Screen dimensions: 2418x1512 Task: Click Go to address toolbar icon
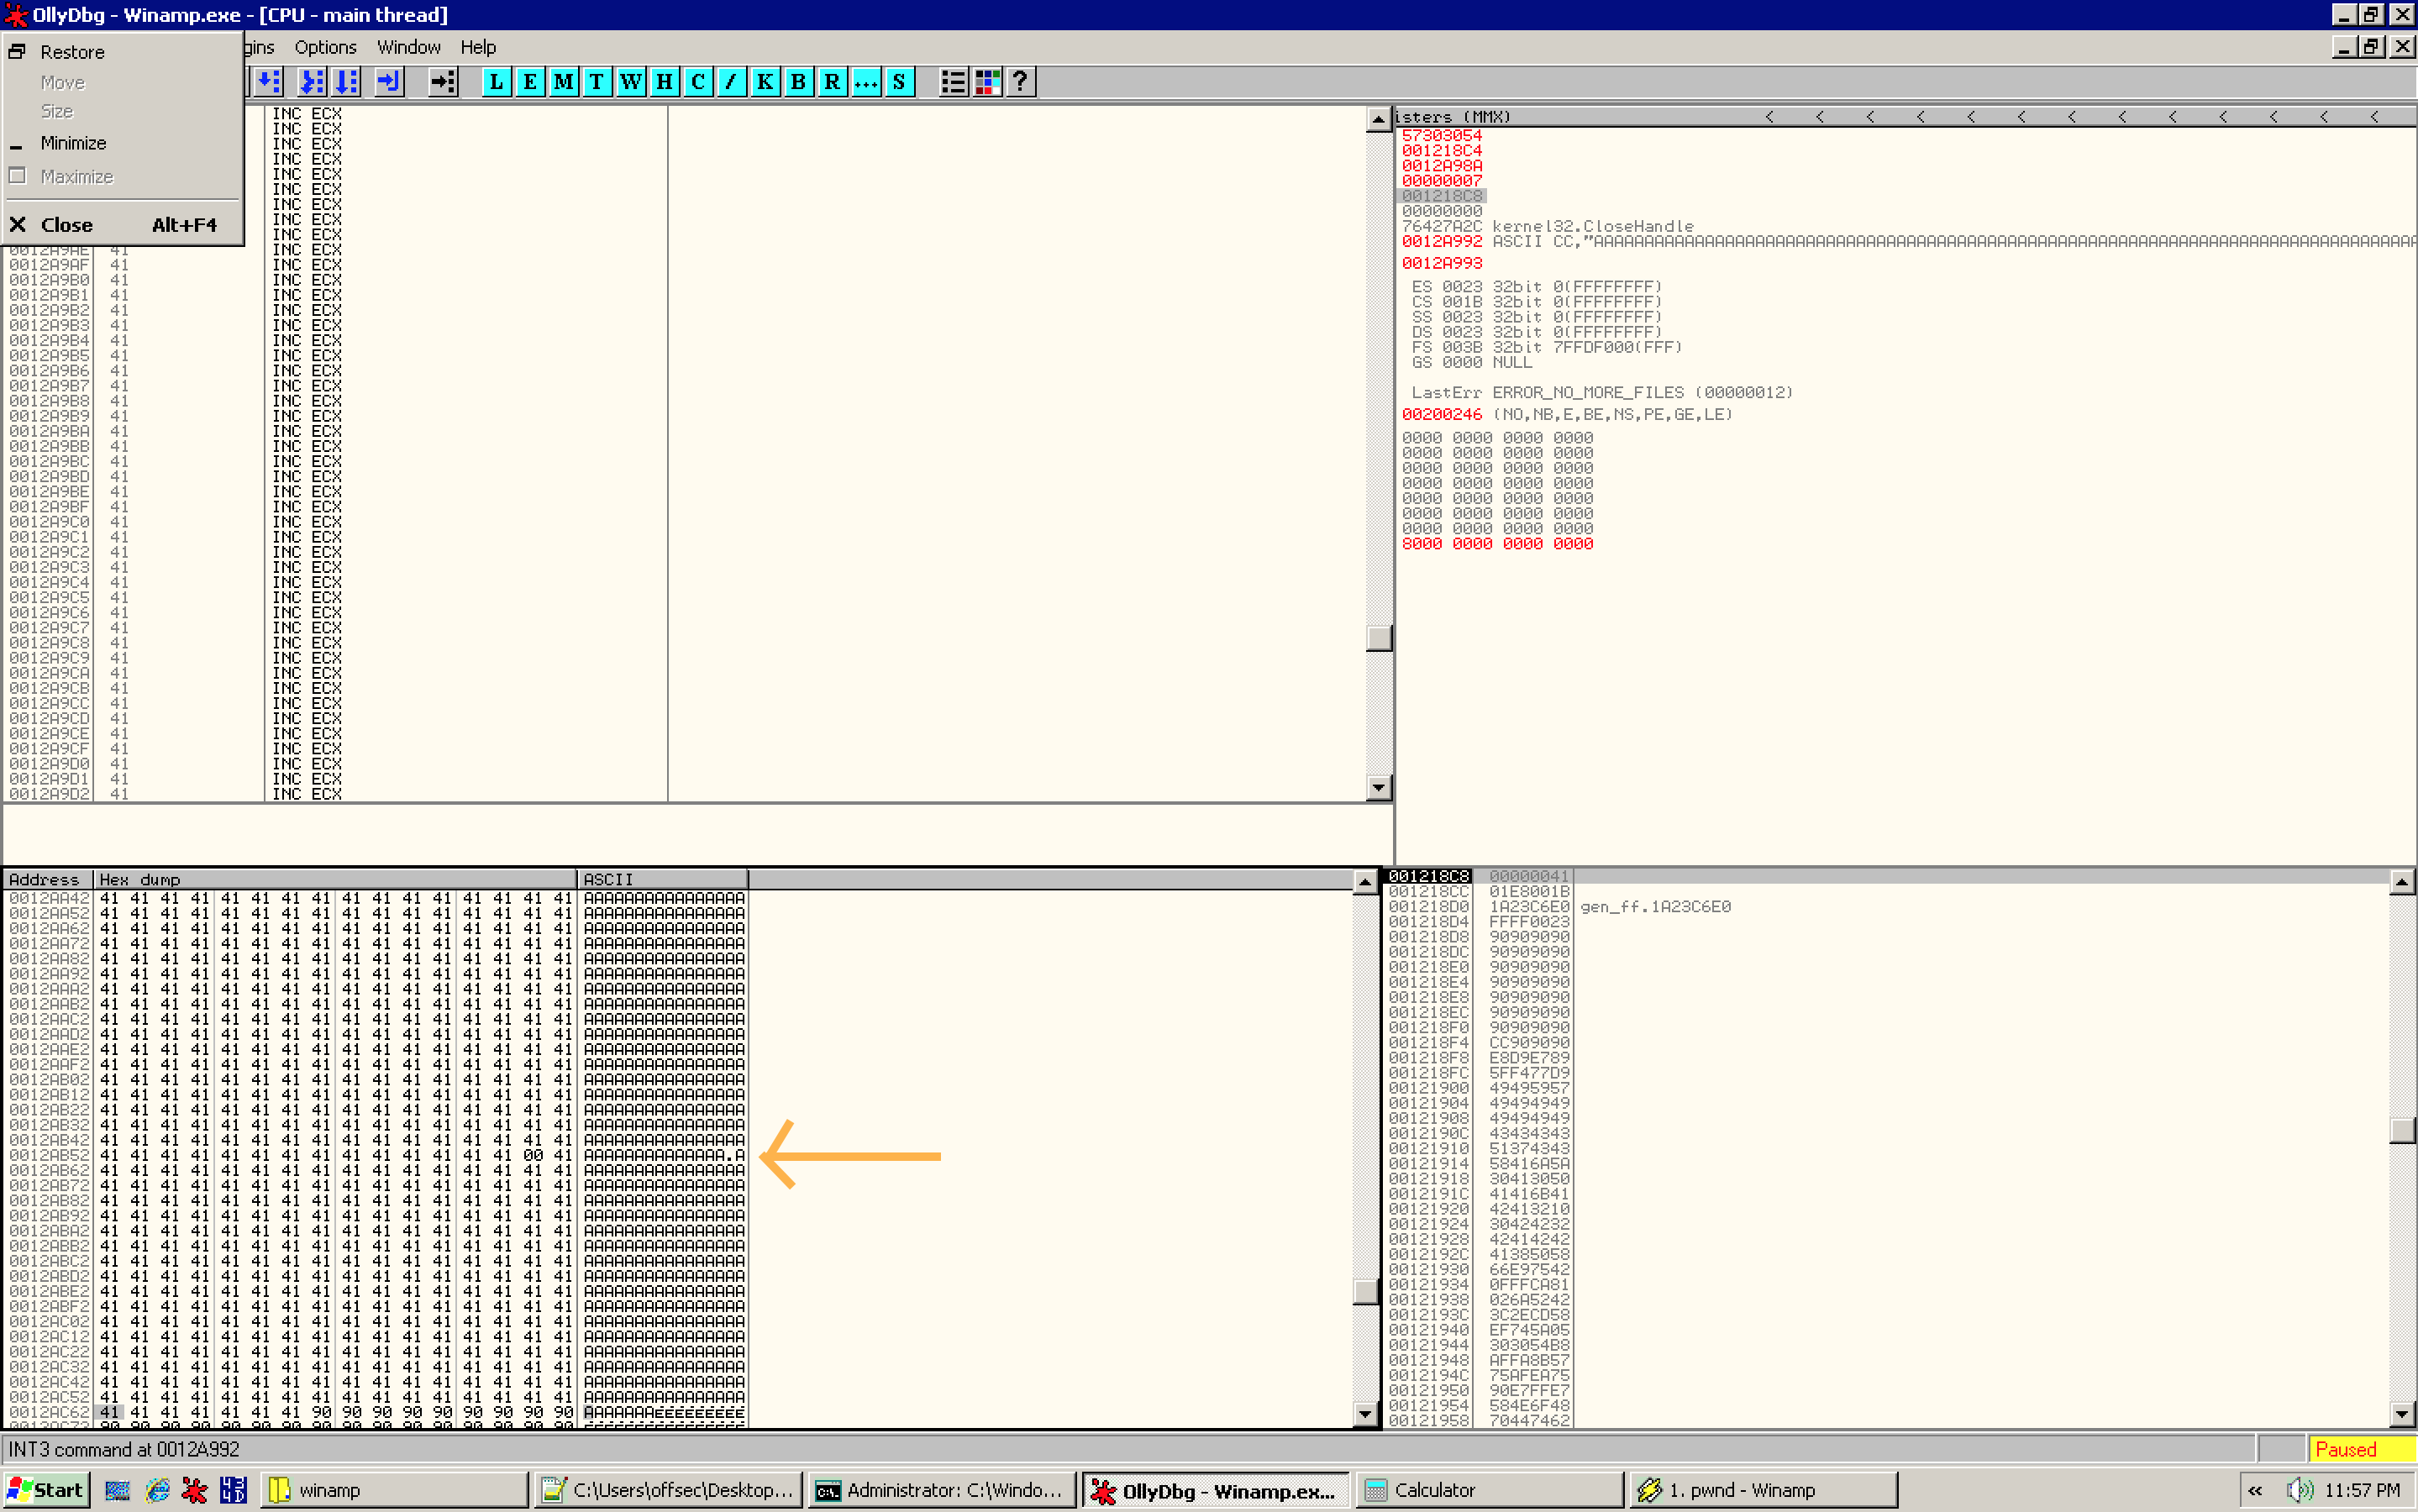[442, 82]
